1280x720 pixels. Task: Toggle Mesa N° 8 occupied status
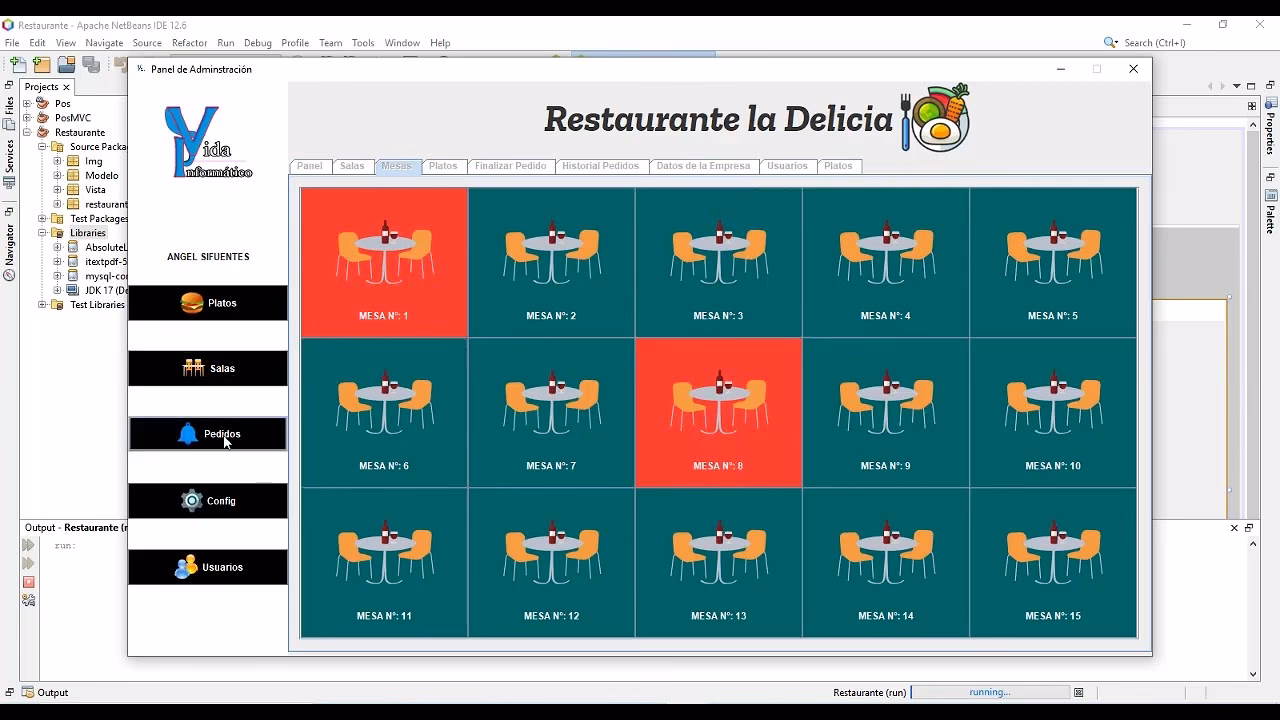718,412
